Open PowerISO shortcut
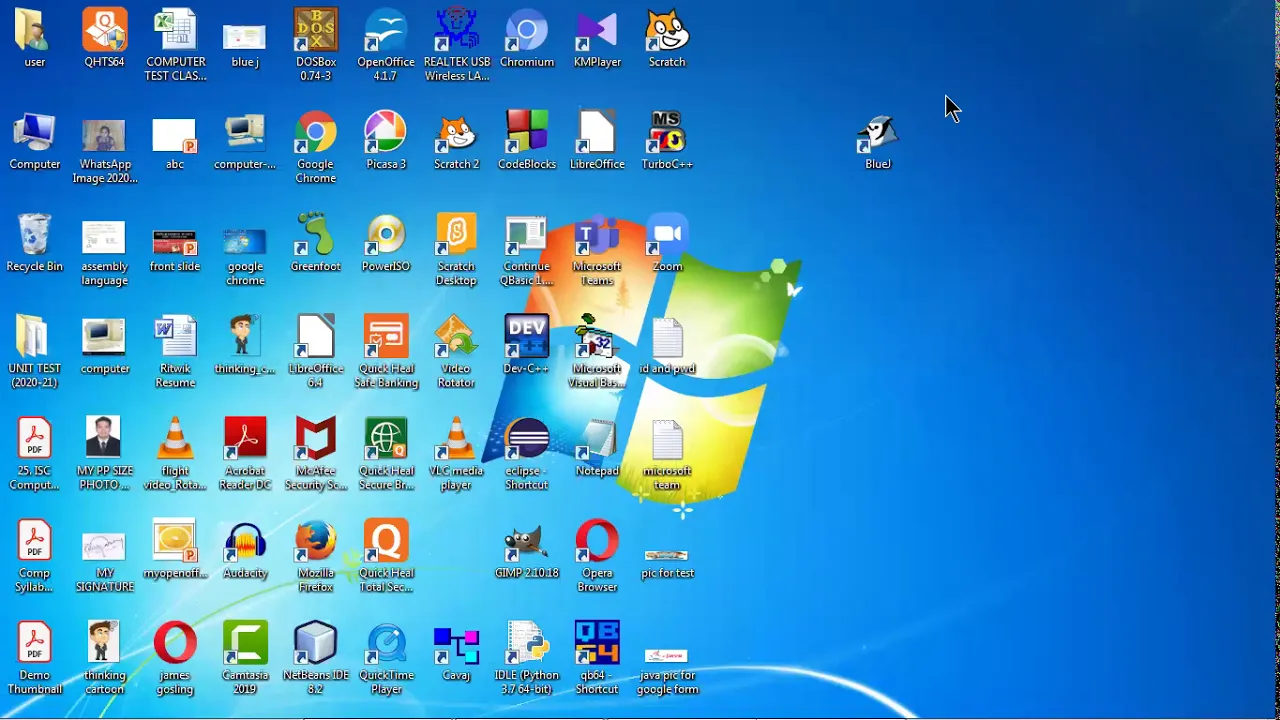This screenshot has height=720, width=1280. click(x=386, y=243)
